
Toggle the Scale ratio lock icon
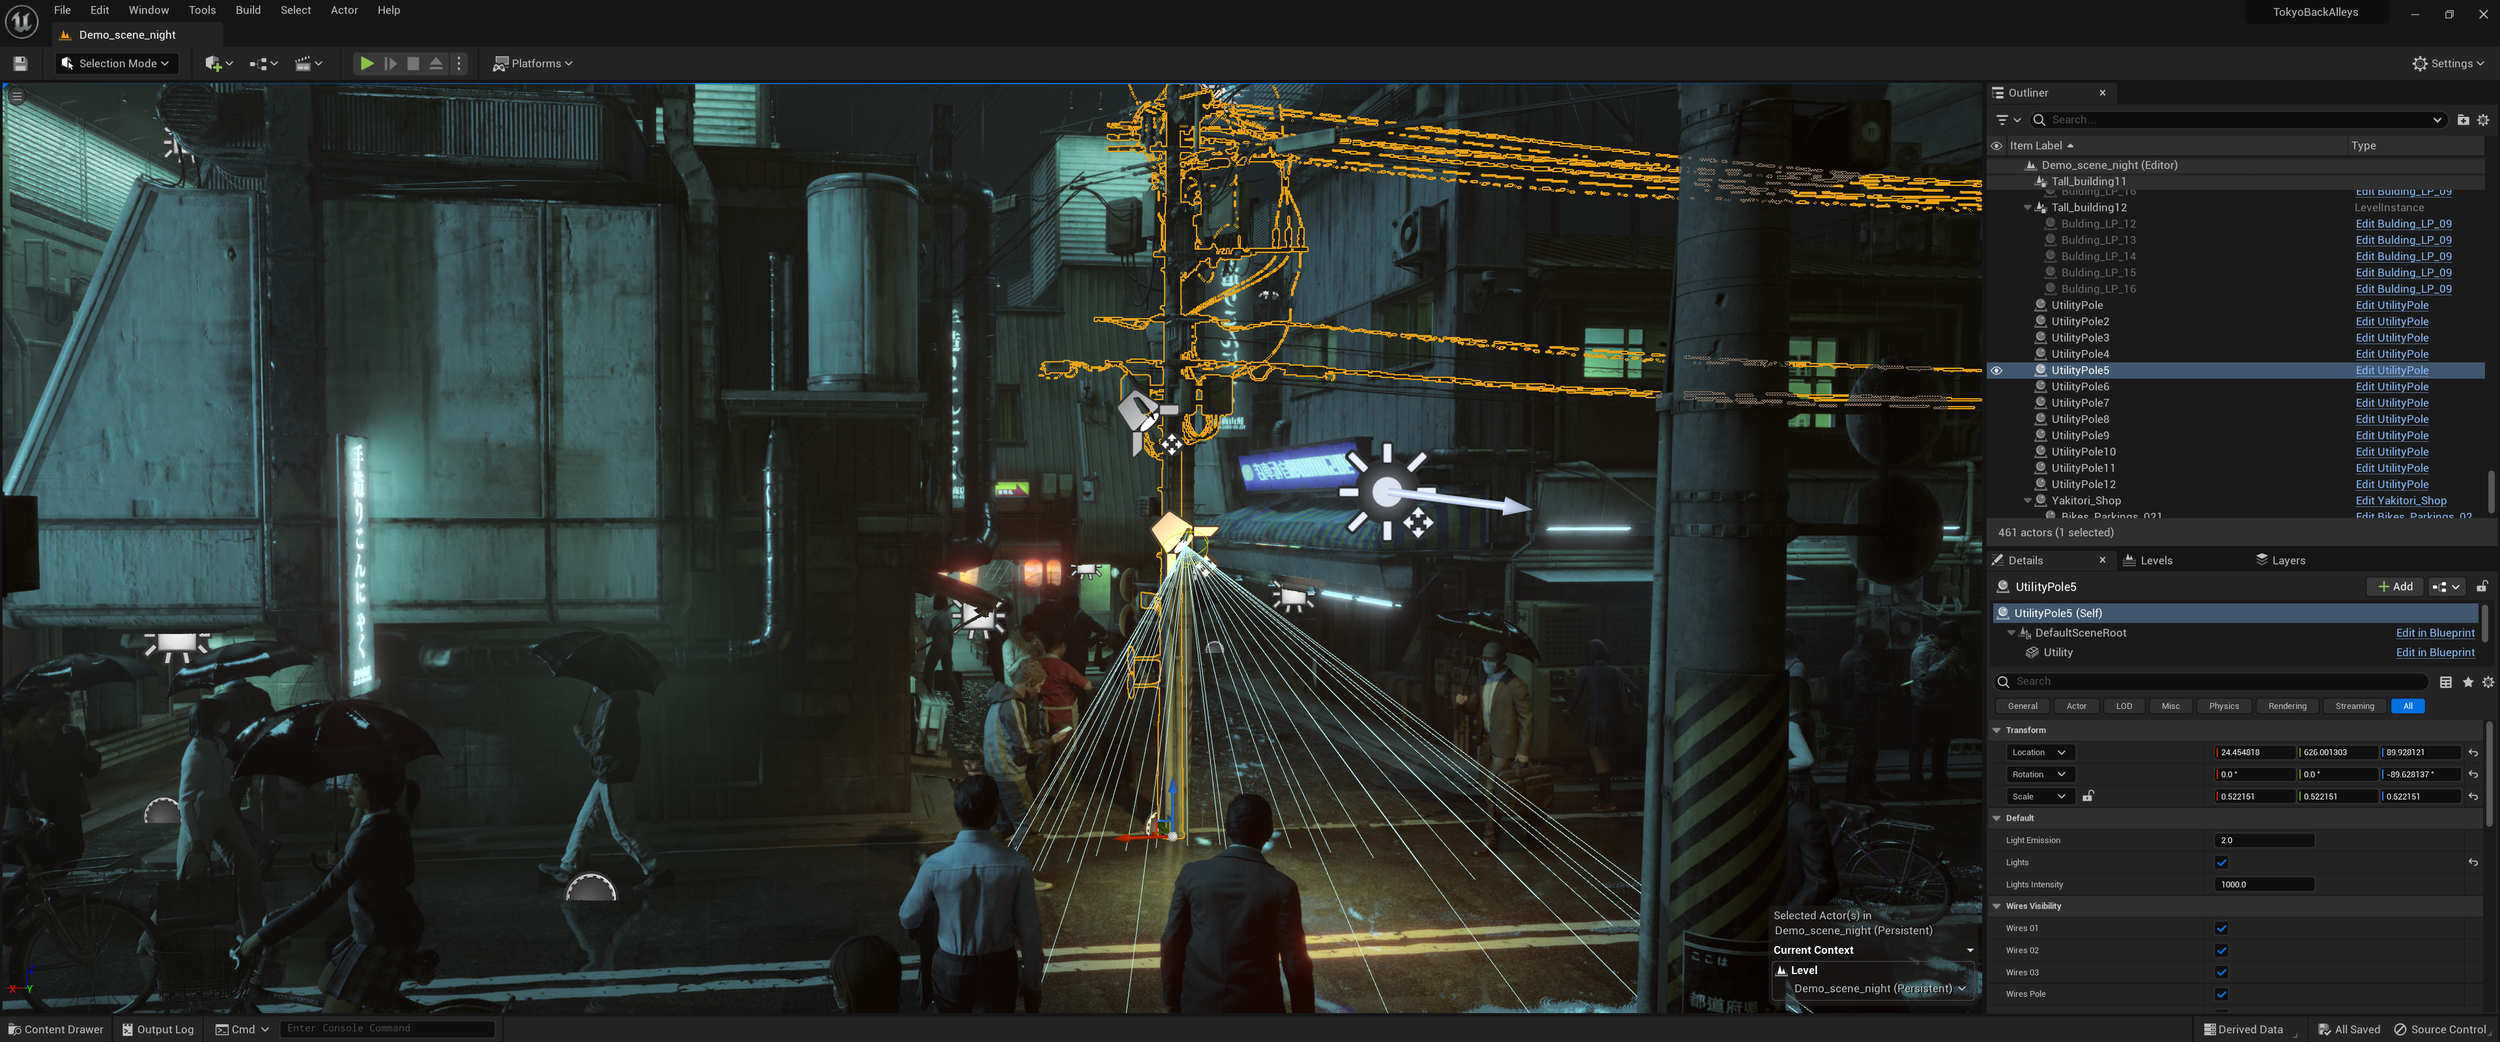pos(2088,796)
